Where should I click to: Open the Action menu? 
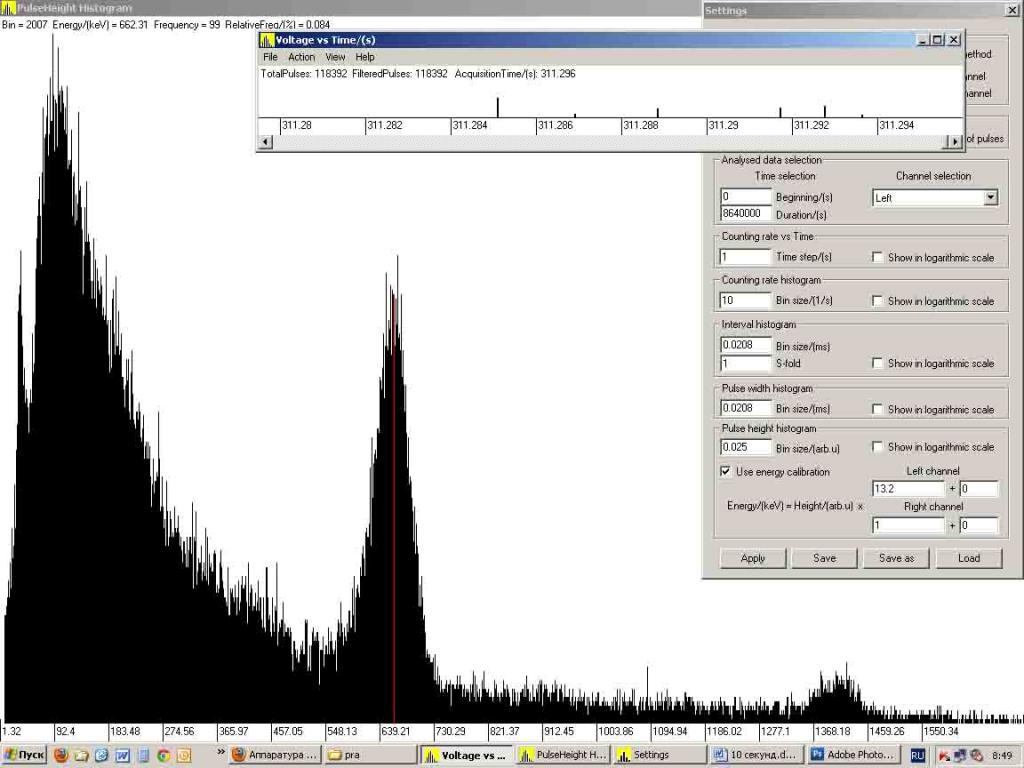click(301, 57)
